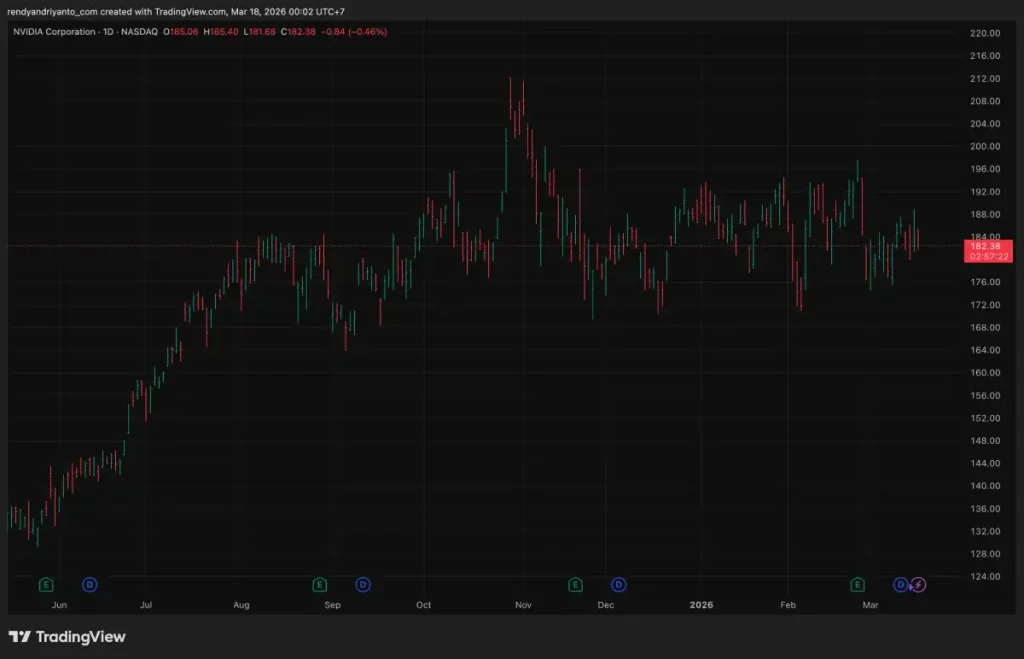Click the dividend D marker after March
This screenshot has height=659, width=1024.
pyautogui.click(x=900, y=584)
